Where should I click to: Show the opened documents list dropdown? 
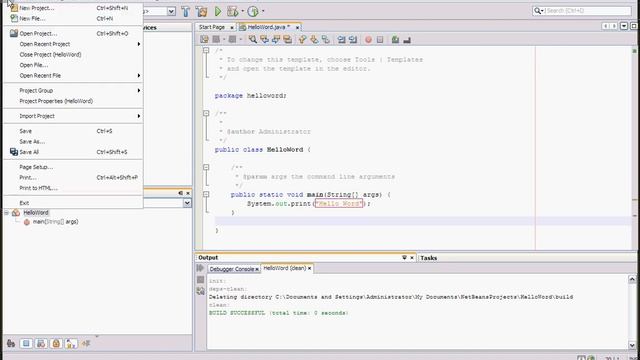click(x=624, y=26)
